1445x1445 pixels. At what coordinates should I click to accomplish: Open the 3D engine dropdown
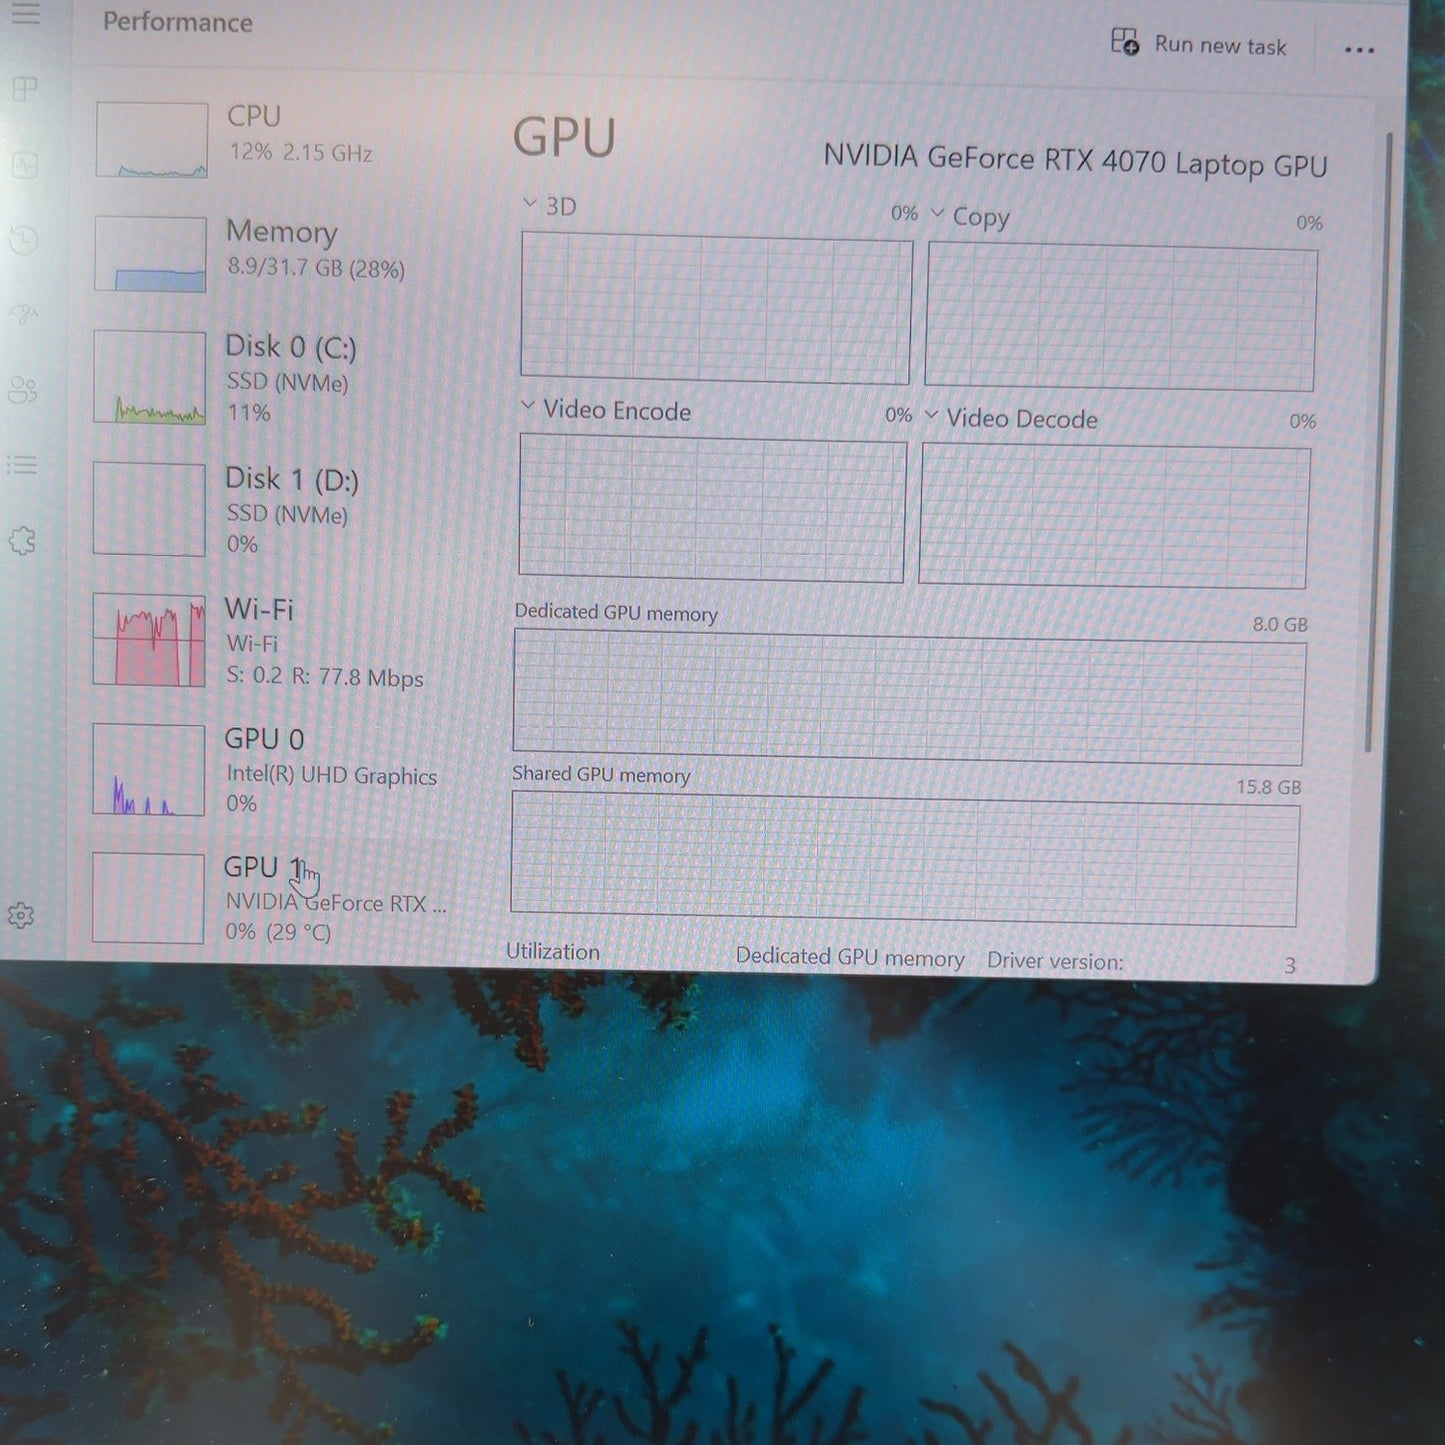pyautogui.click(x=529, y=203)
